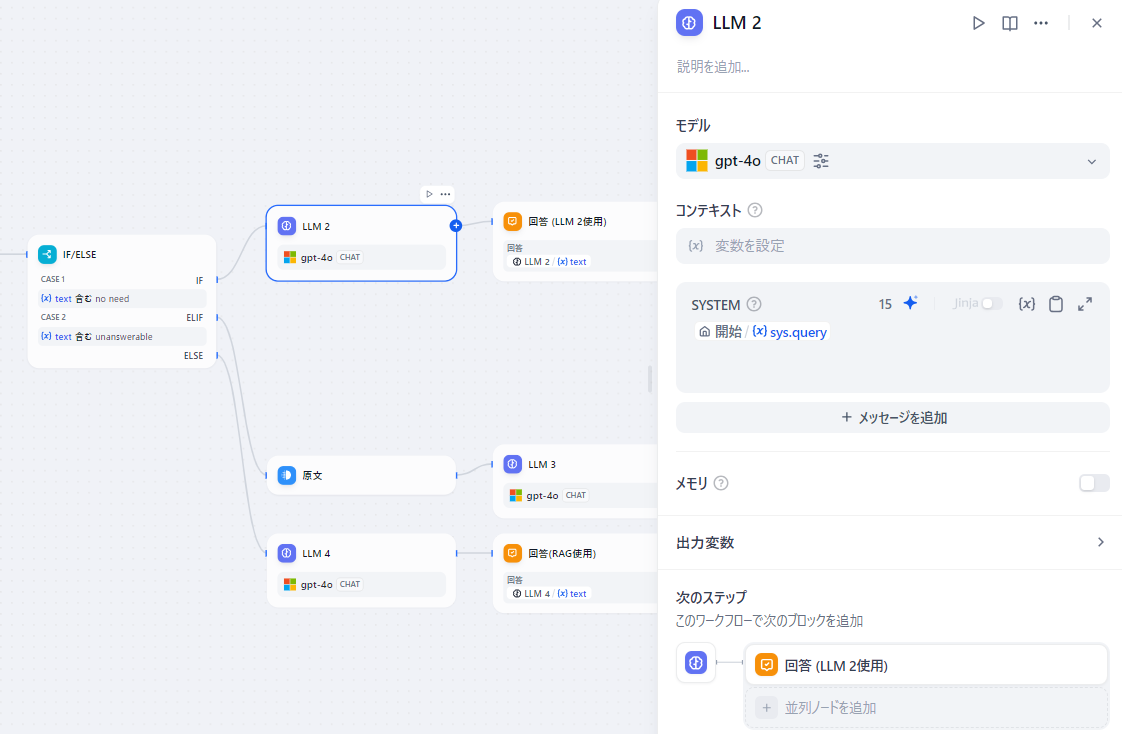Set context variable input field
Image resolution: width=1122 pixels, height=734 pixels.
pos(892,246)
